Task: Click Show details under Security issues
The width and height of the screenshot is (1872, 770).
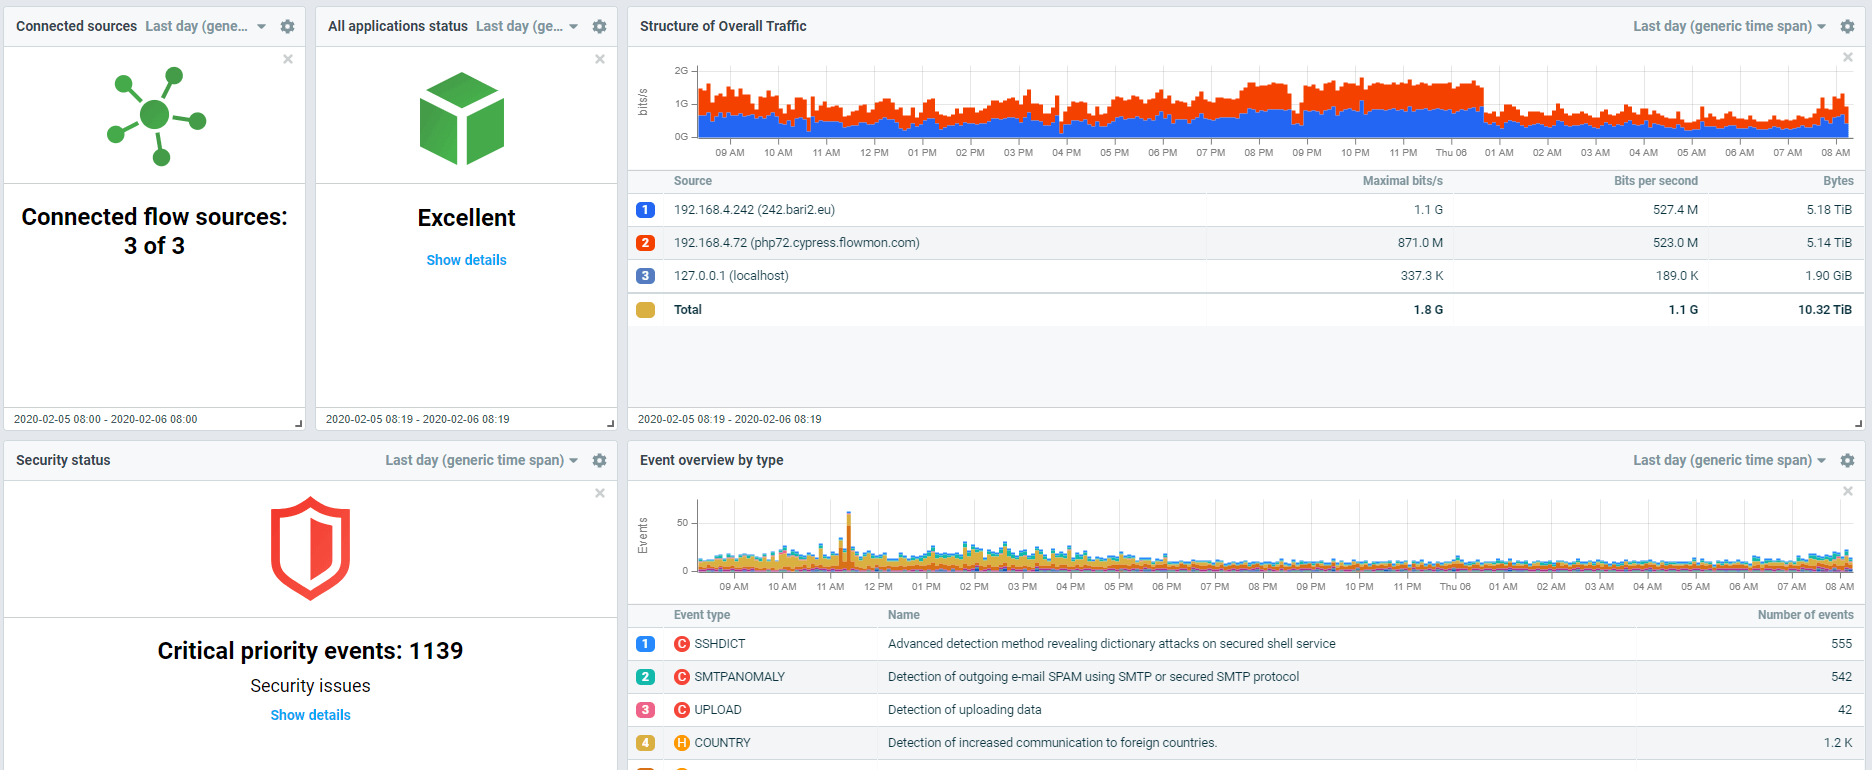Action: pos(310,715)
